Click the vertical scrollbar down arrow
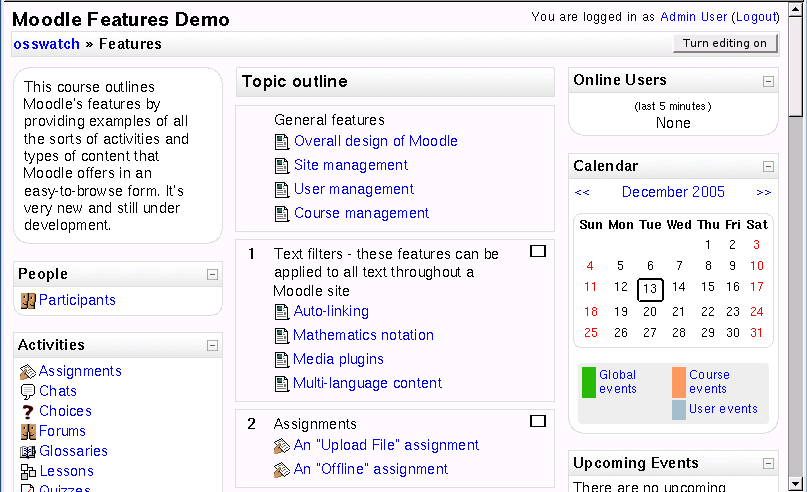This screenshot has width=807, height=492. click(796, 484)
